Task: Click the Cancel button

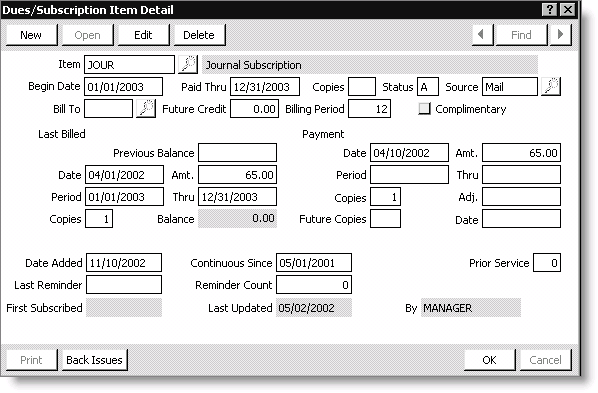Action: pos(546,360)
